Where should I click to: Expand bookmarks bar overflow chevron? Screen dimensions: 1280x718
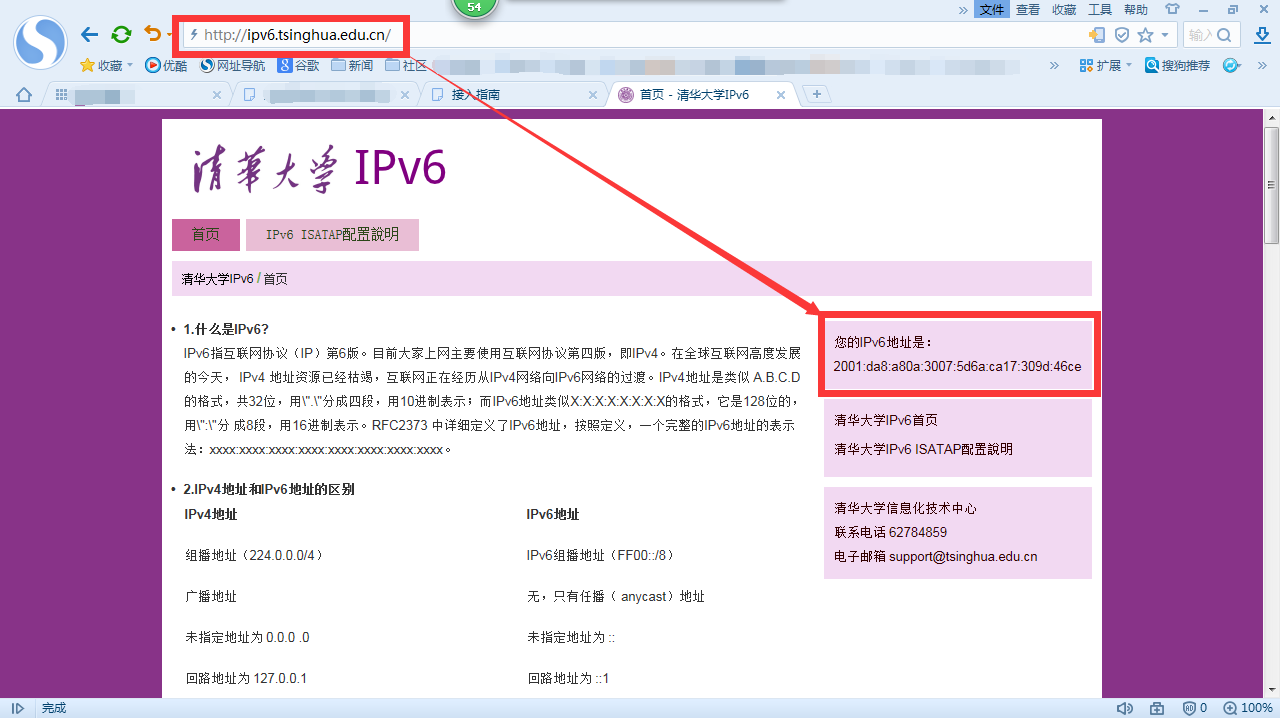(x=1053, y=65)
